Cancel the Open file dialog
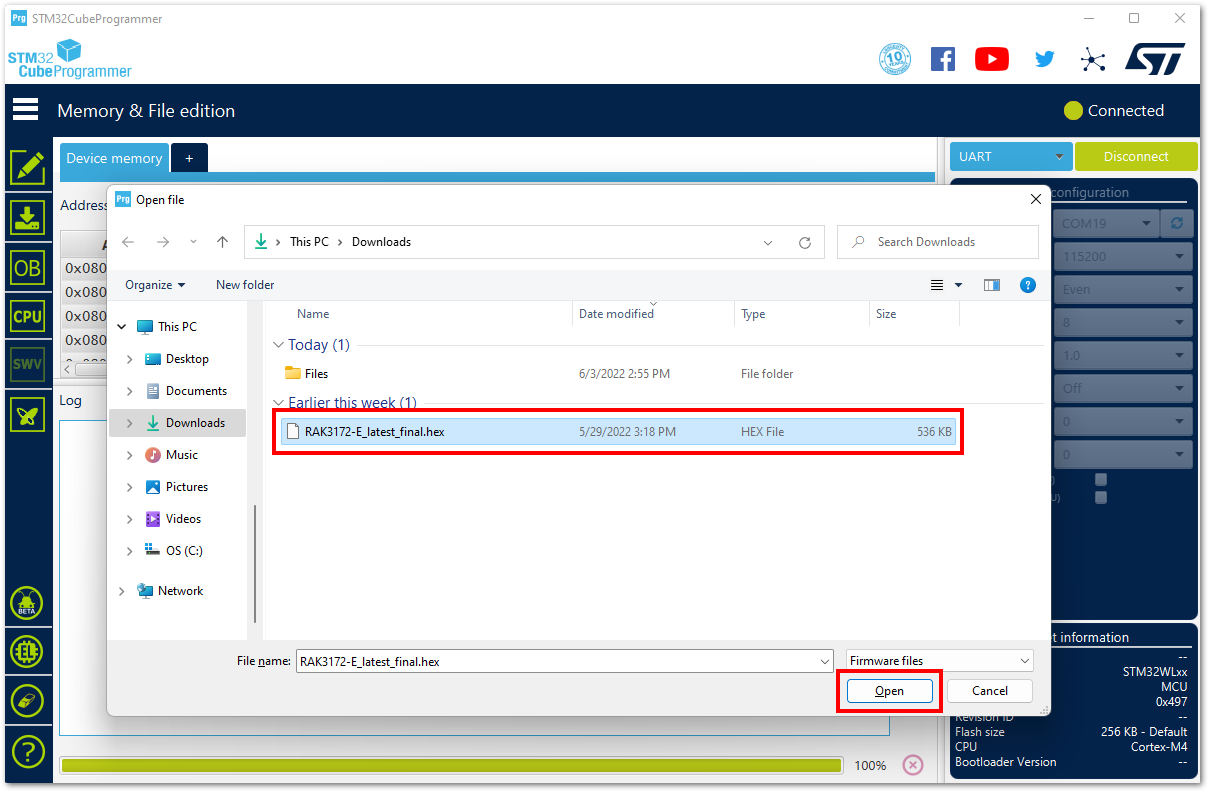The image size is (1209, 792). [990, 691]
